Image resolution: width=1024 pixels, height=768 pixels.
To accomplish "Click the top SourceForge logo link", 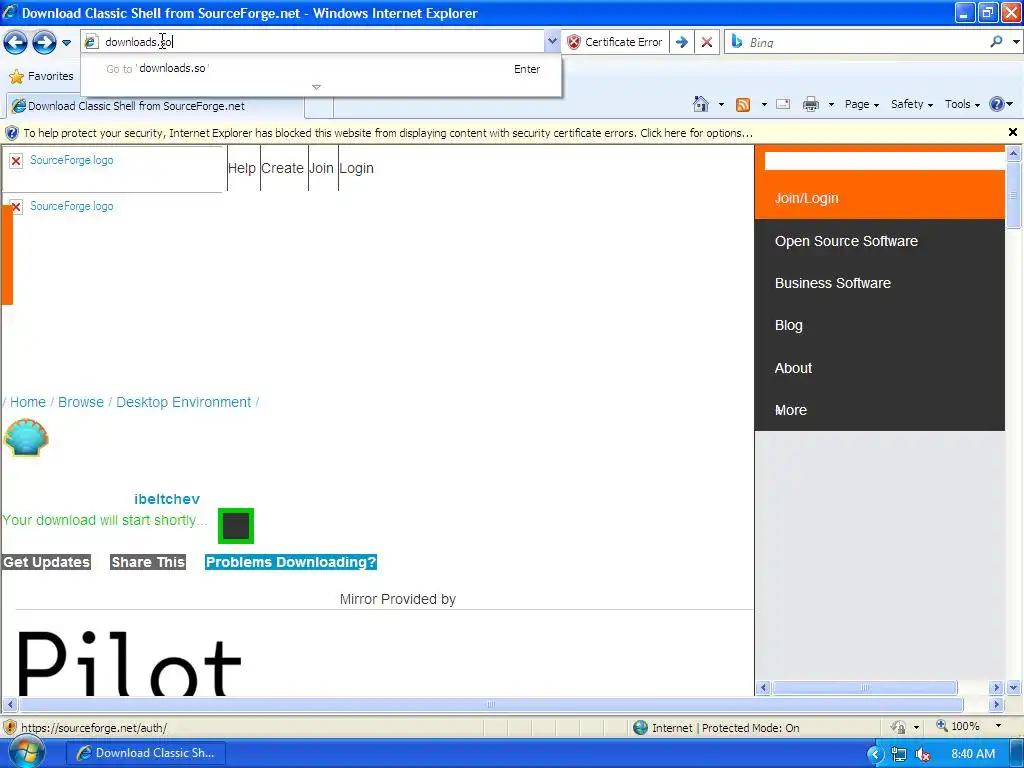I will click(71, 160).
